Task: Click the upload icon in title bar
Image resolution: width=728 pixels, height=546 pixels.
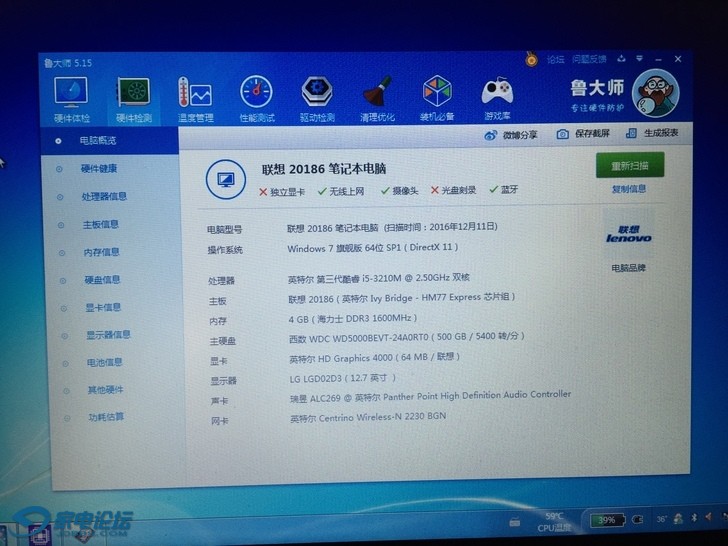Action: (x=621, y=58)
